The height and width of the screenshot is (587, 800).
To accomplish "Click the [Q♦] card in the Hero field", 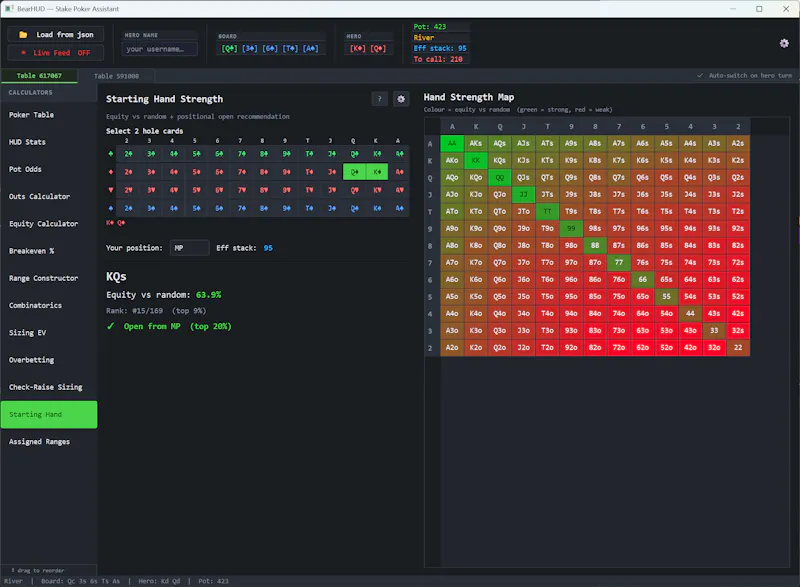I will coord(378,48).
